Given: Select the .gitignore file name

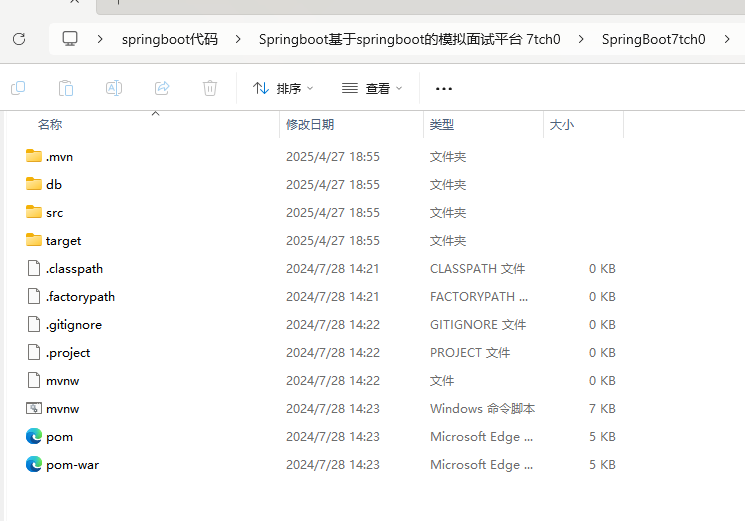Looking at the screenshot, I should 74,325.
